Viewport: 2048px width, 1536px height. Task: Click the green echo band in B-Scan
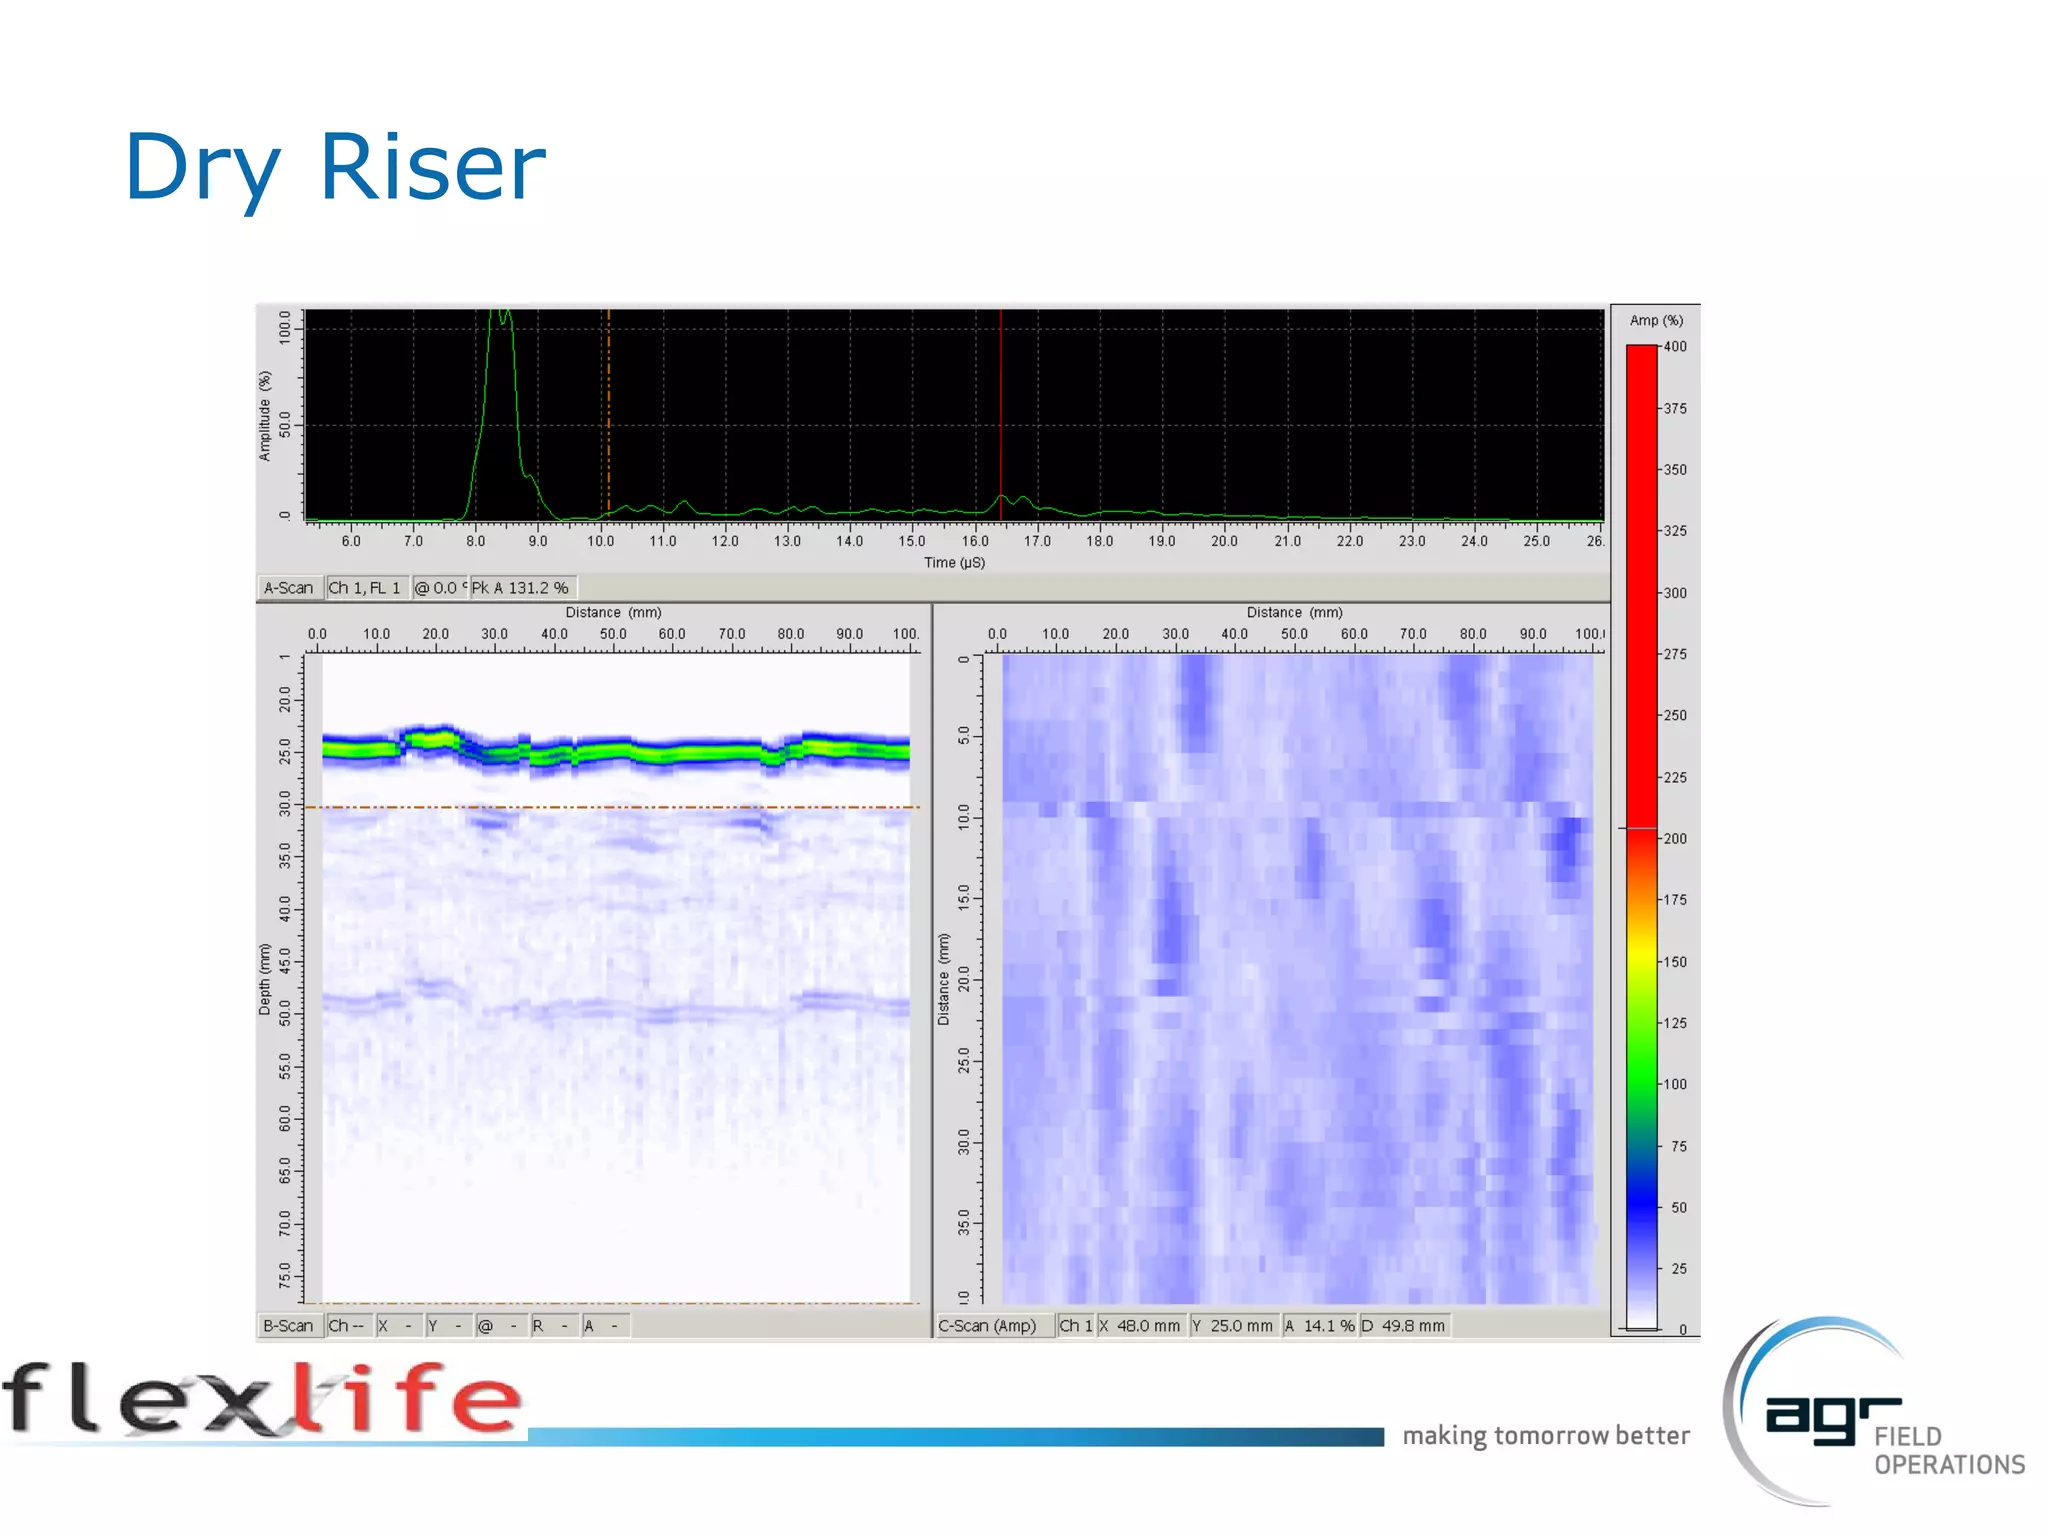point(614,750)
